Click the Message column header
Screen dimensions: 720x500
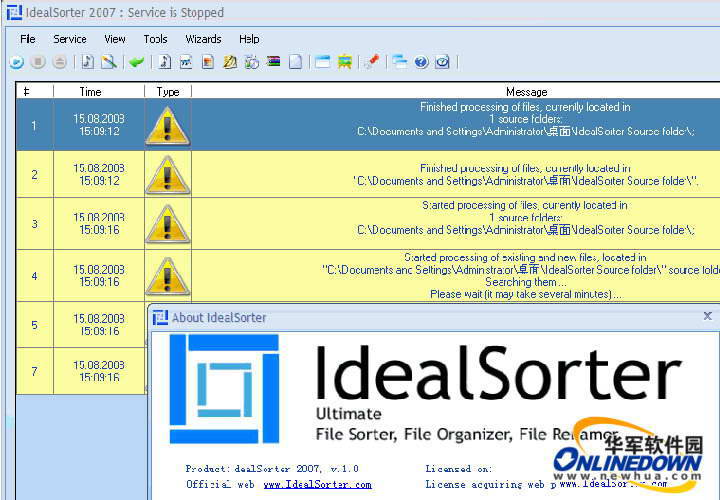(527, 91)
